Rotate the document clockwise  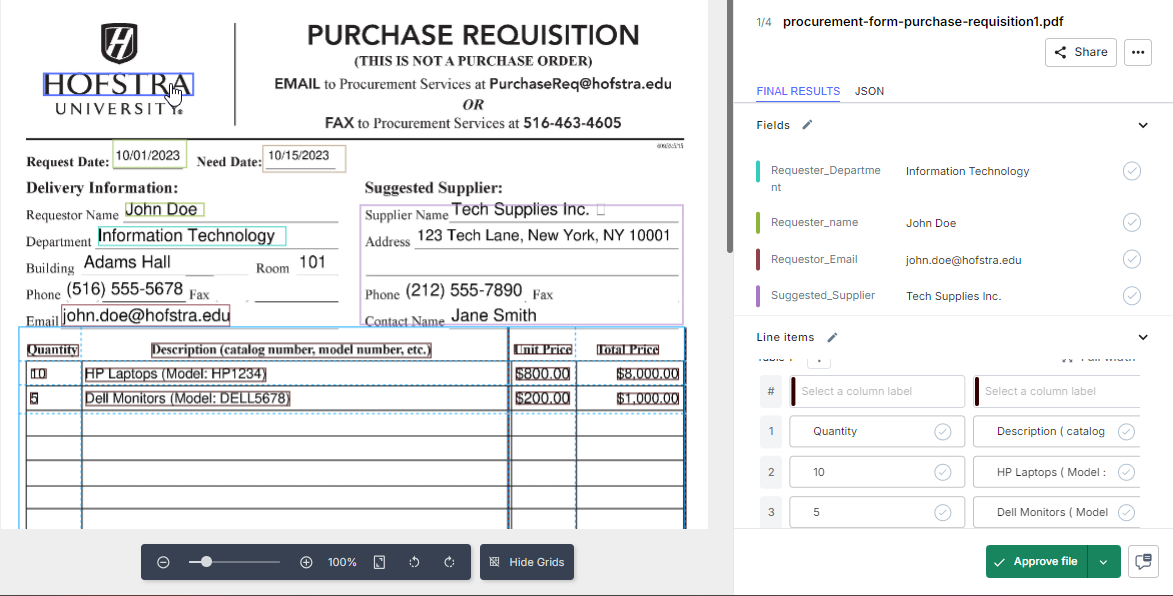[449, 562]
